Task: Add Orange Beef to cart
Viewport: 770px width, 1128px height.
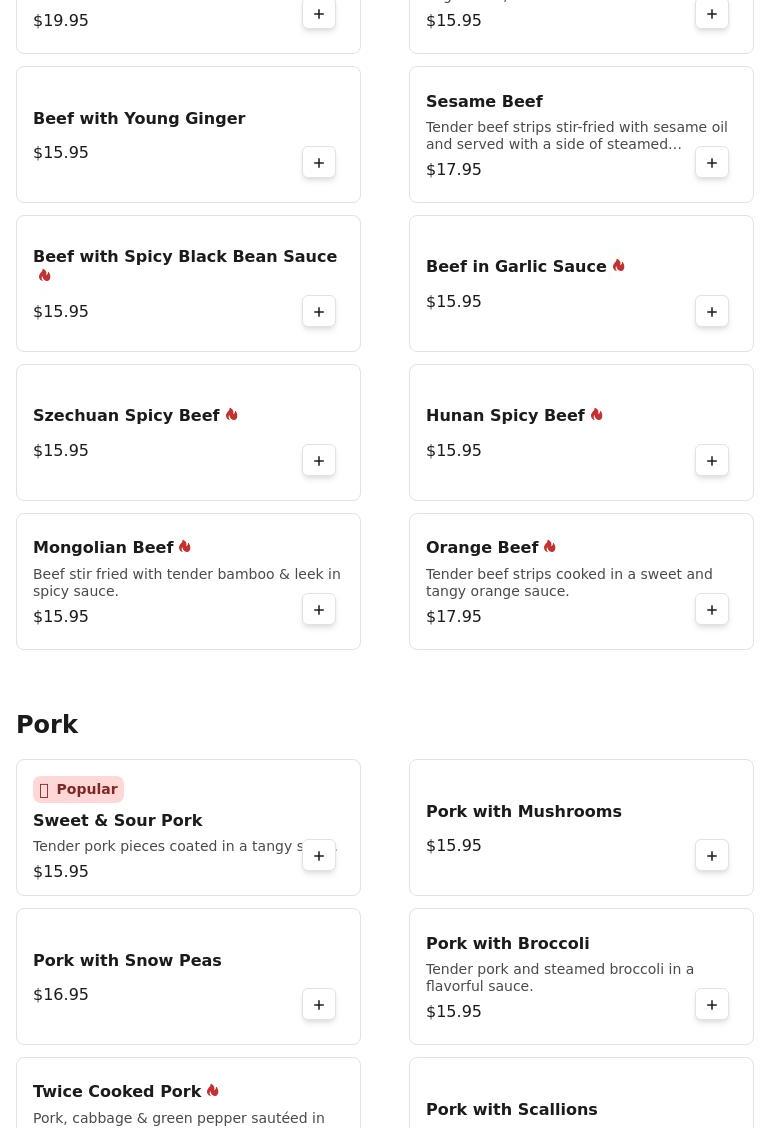Action: (712, 610)
